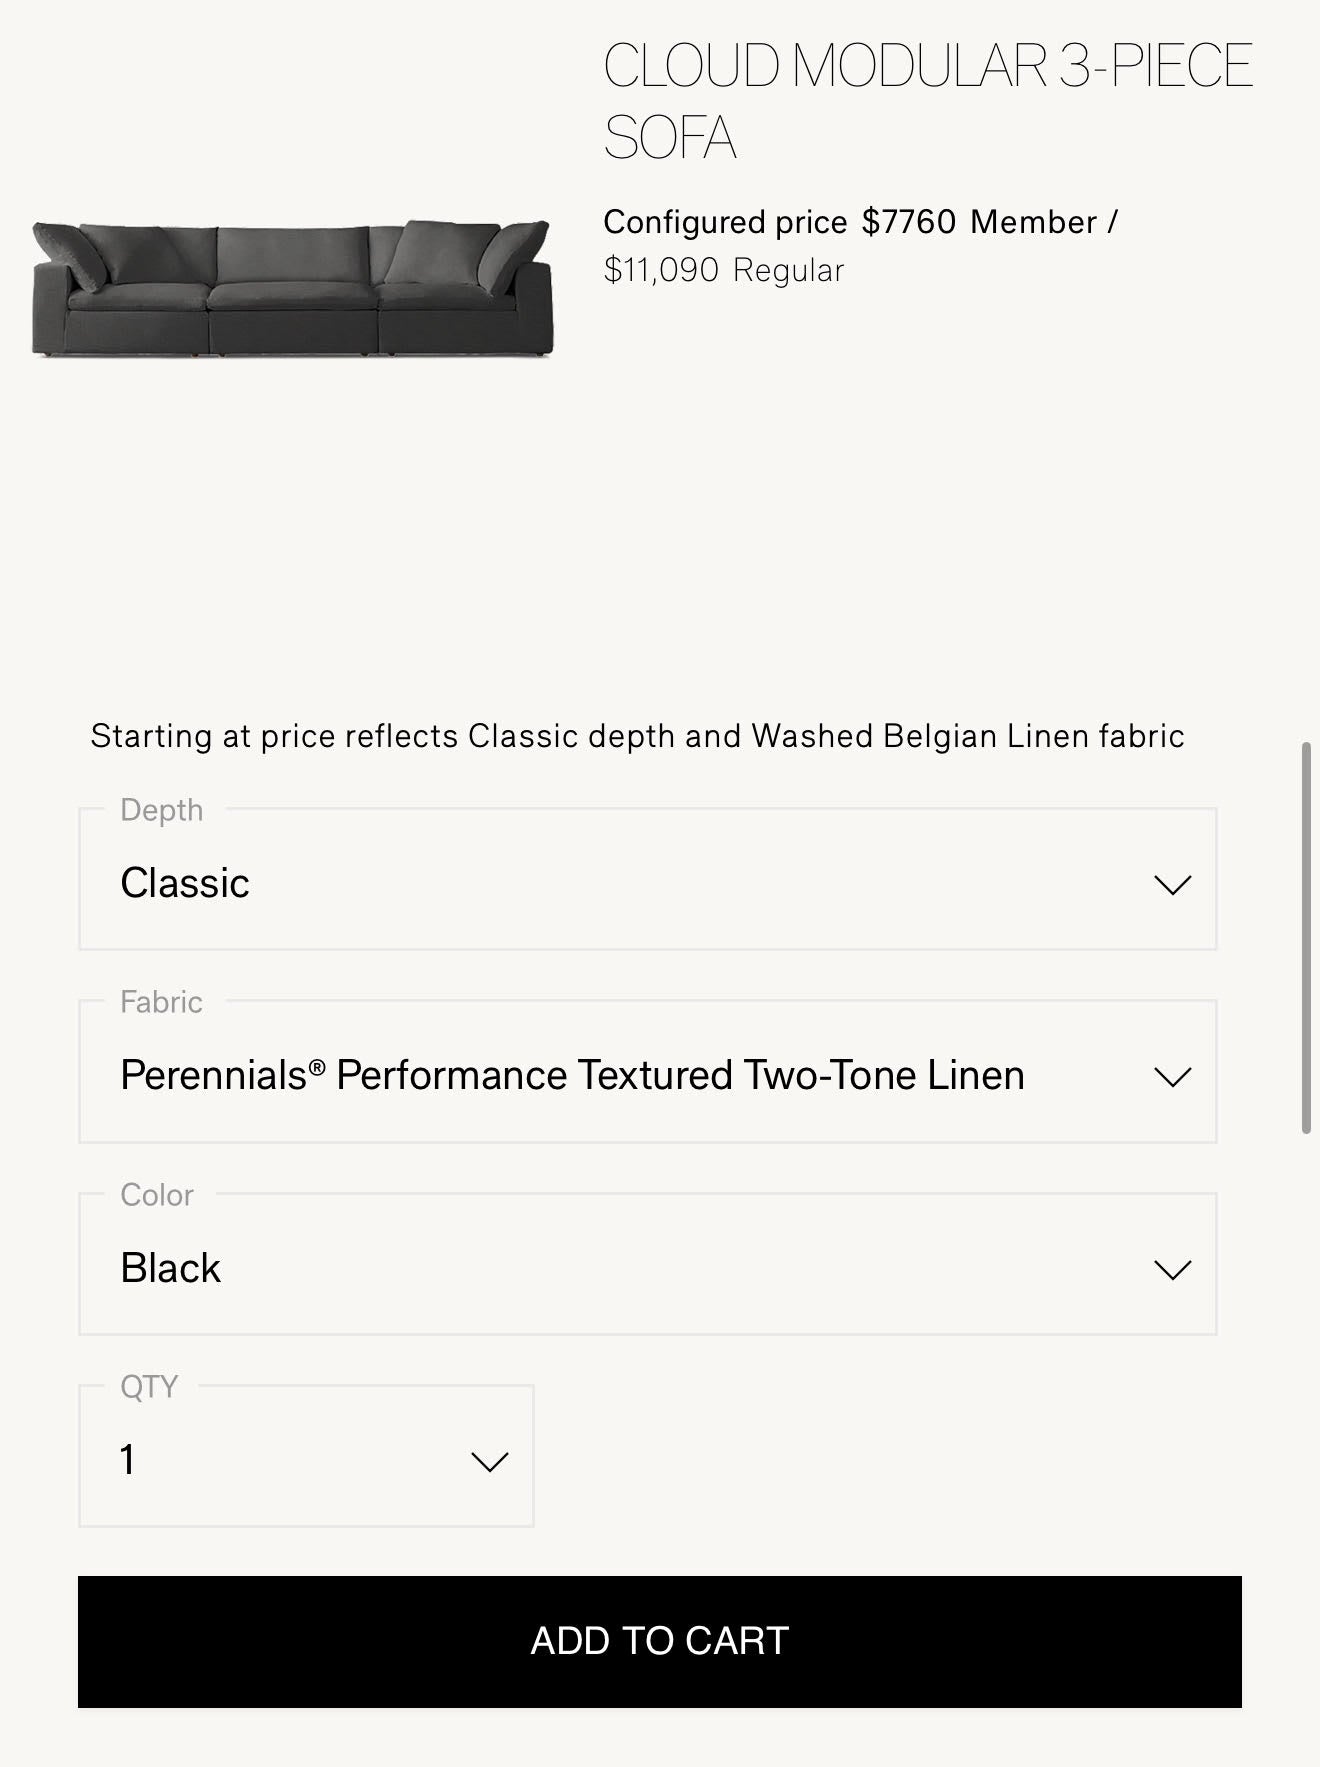Image resolution: width=1320 pixels, height=1767 pixels.
Task: Click the Configured price label
Action: pyautogui.click(x=725, y=222)
